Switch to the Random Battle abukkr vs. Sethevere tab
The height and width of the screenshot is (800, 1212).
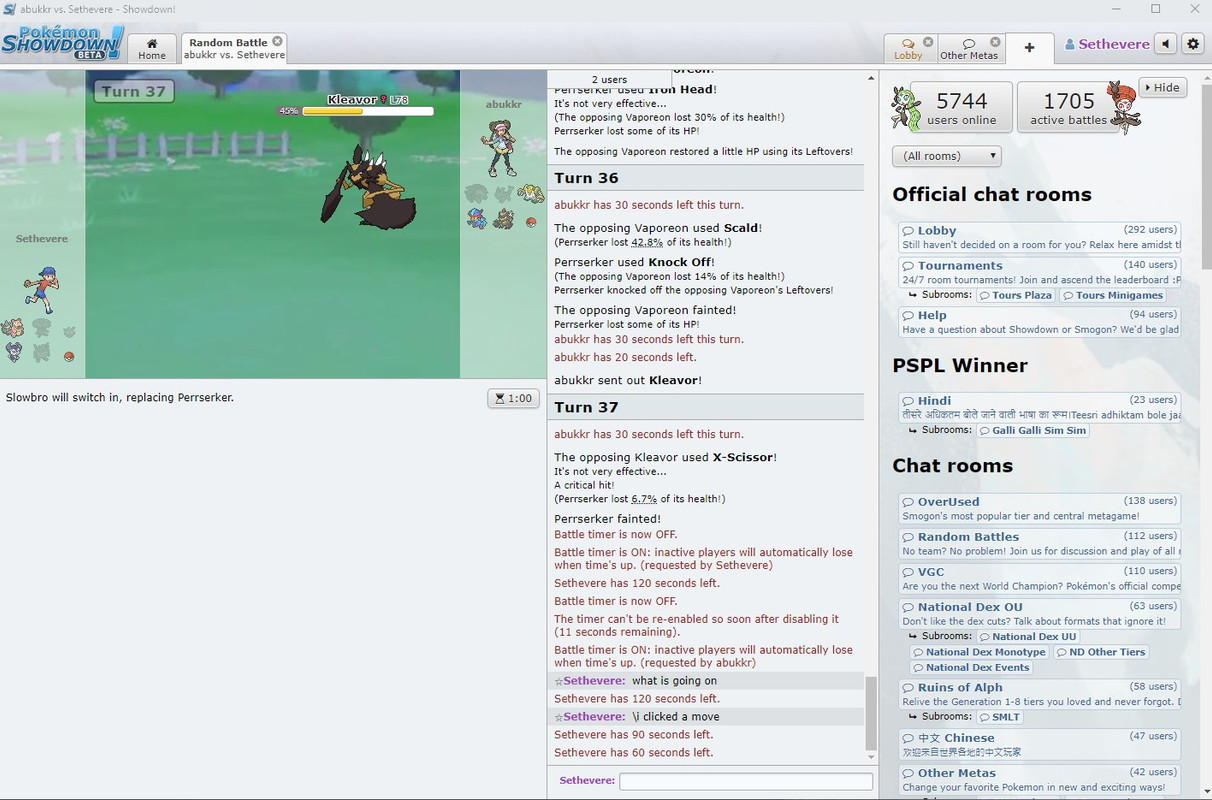point(234,48)
